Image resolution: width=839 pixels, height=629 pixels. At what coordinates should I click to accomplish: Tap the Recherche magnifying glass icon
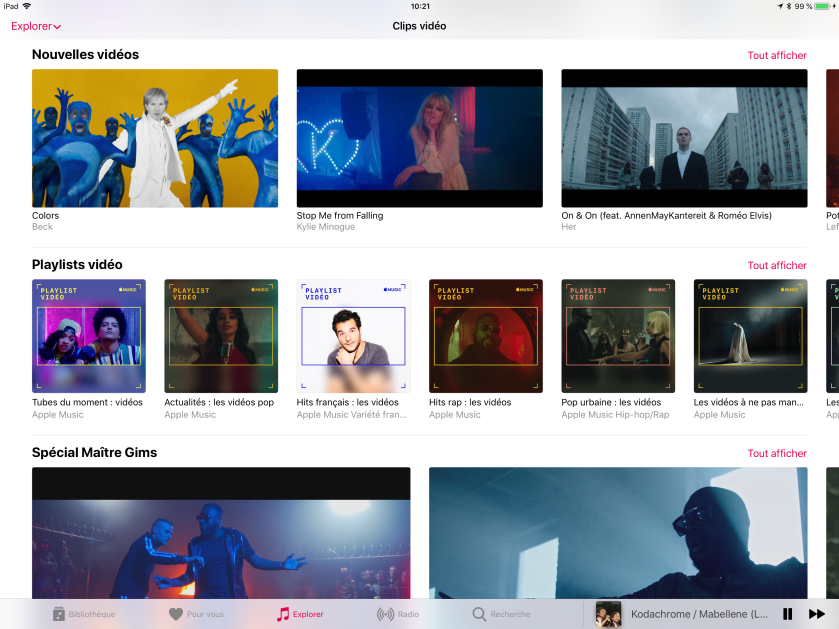480,614
